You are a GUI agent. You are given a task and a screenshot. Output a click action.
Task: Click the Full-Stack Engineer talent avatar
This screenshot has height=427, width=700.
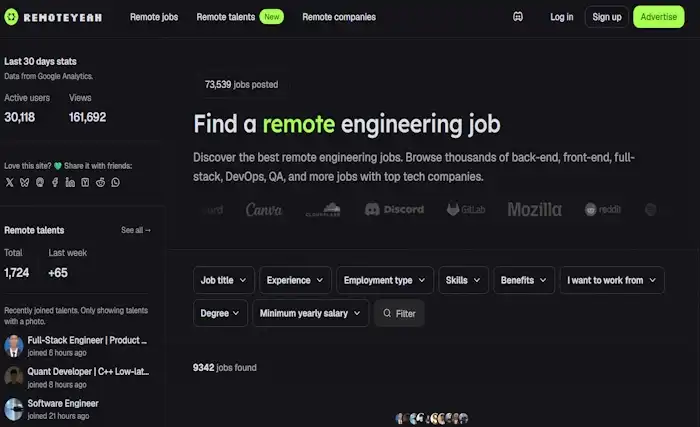point(14,346)
